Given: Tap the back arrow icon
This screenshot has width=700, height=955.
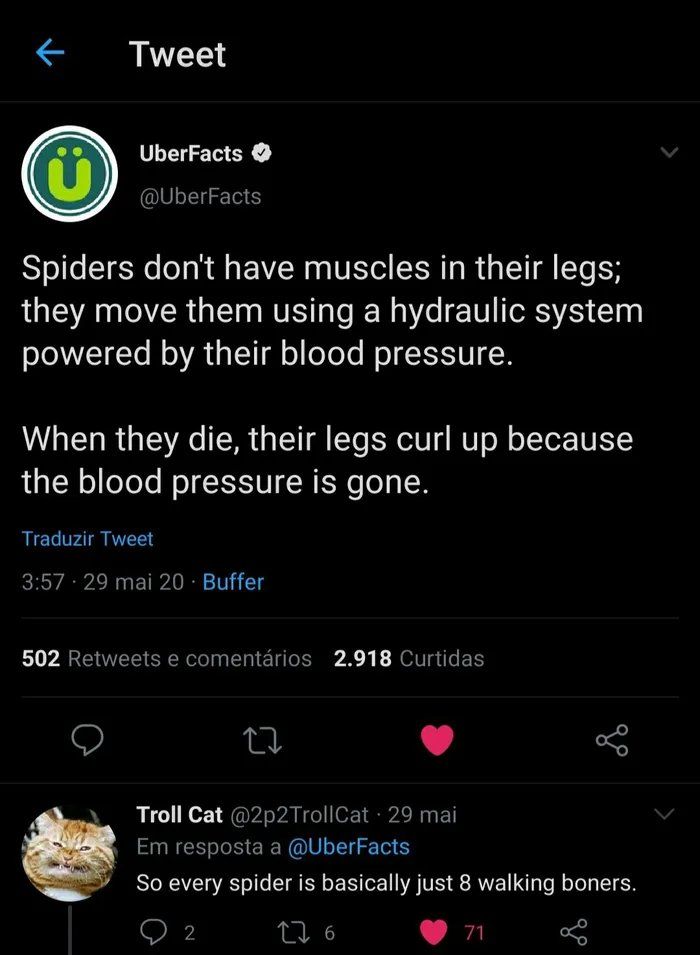Looking at the screenshot, I should [50, 54].
